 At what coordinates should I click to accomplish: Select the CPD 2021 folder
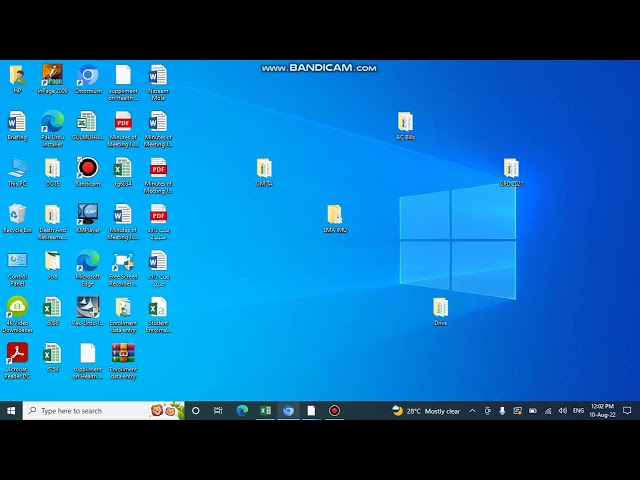point(511,172)
